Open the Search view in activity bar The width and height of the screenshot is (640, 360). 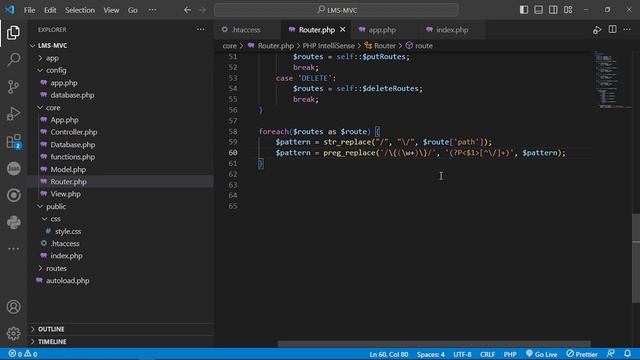[x=13, y=60]
